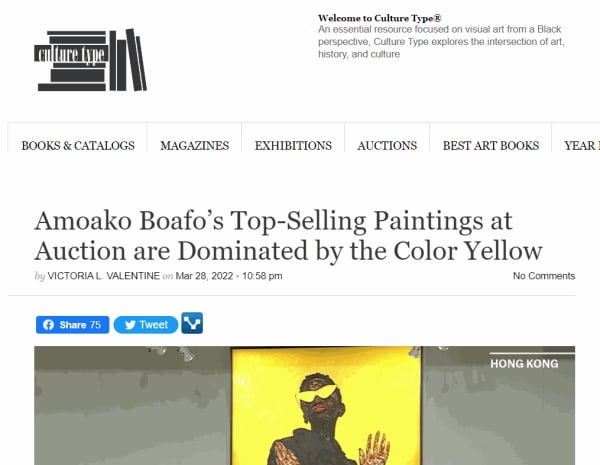The height and width of the screenshot is (465, 600).
Task: Open the Amoako Boafo article headline
Action: coord(288,235)
